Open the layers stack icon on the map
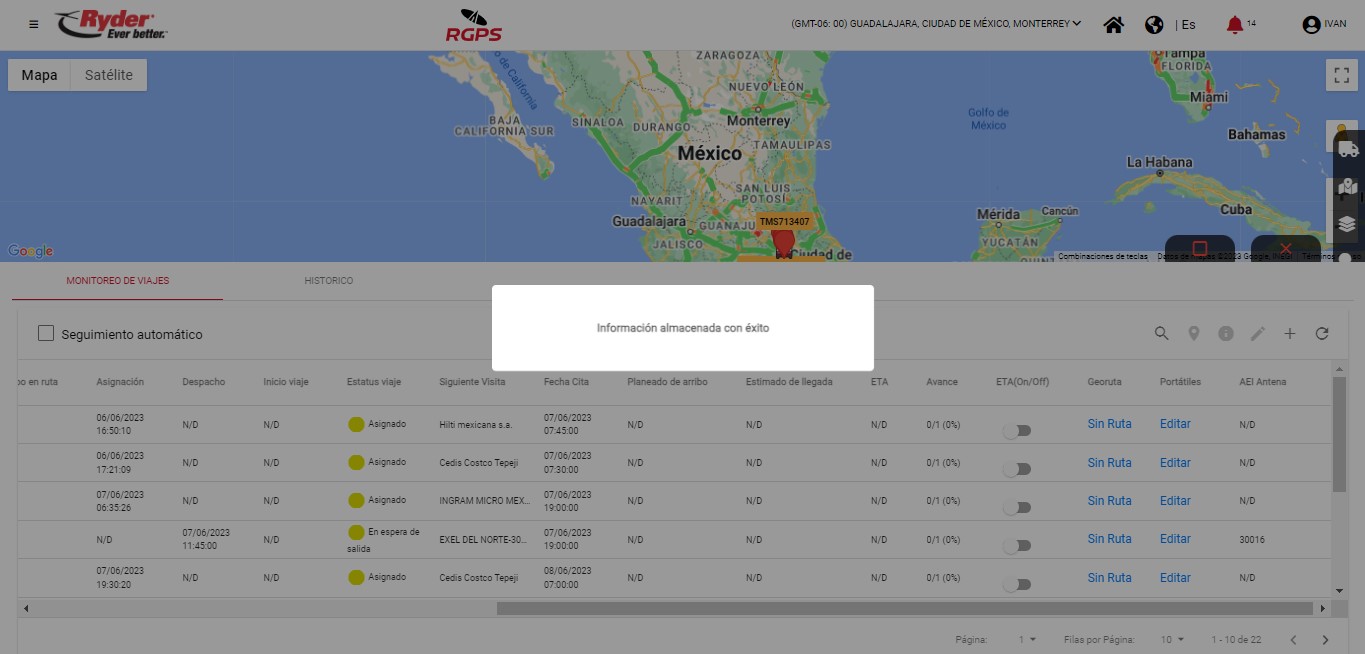 (x=1347, y=224)
